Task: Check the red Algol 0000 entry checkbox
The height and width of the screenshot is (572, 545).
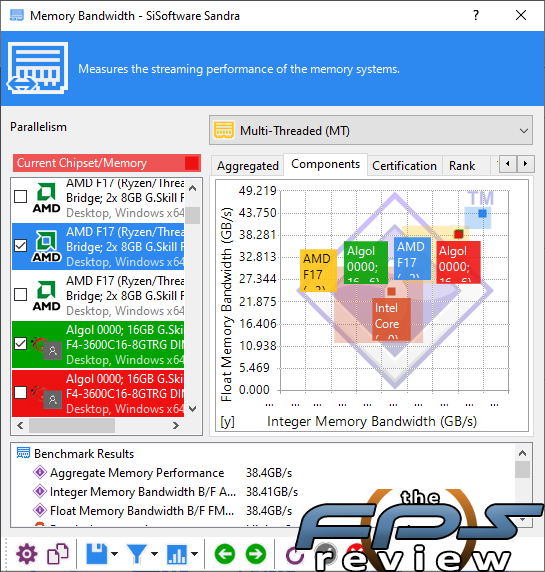Action: [x=20, y=393]
